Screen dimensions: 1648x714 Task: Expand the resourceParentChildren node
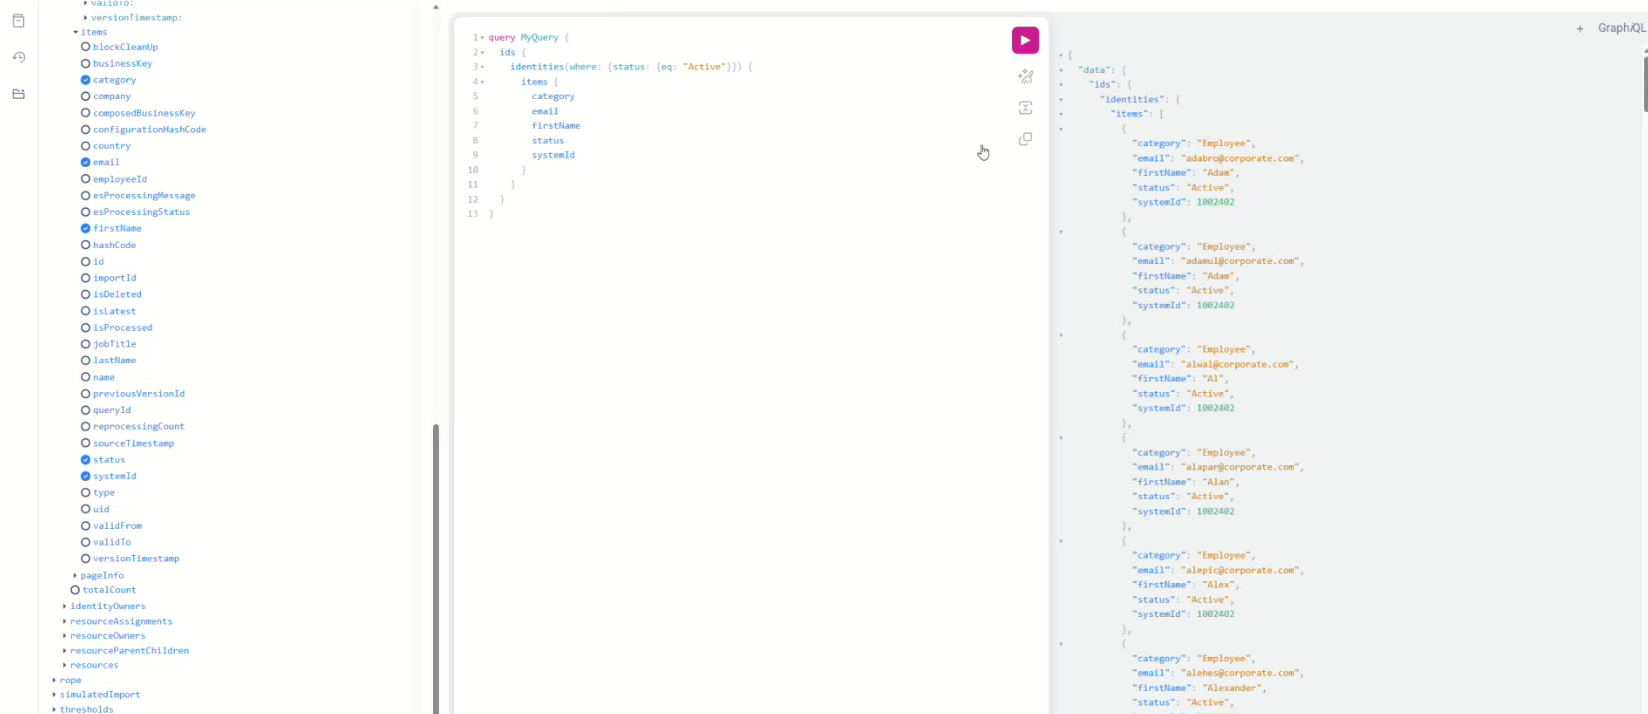65,650
